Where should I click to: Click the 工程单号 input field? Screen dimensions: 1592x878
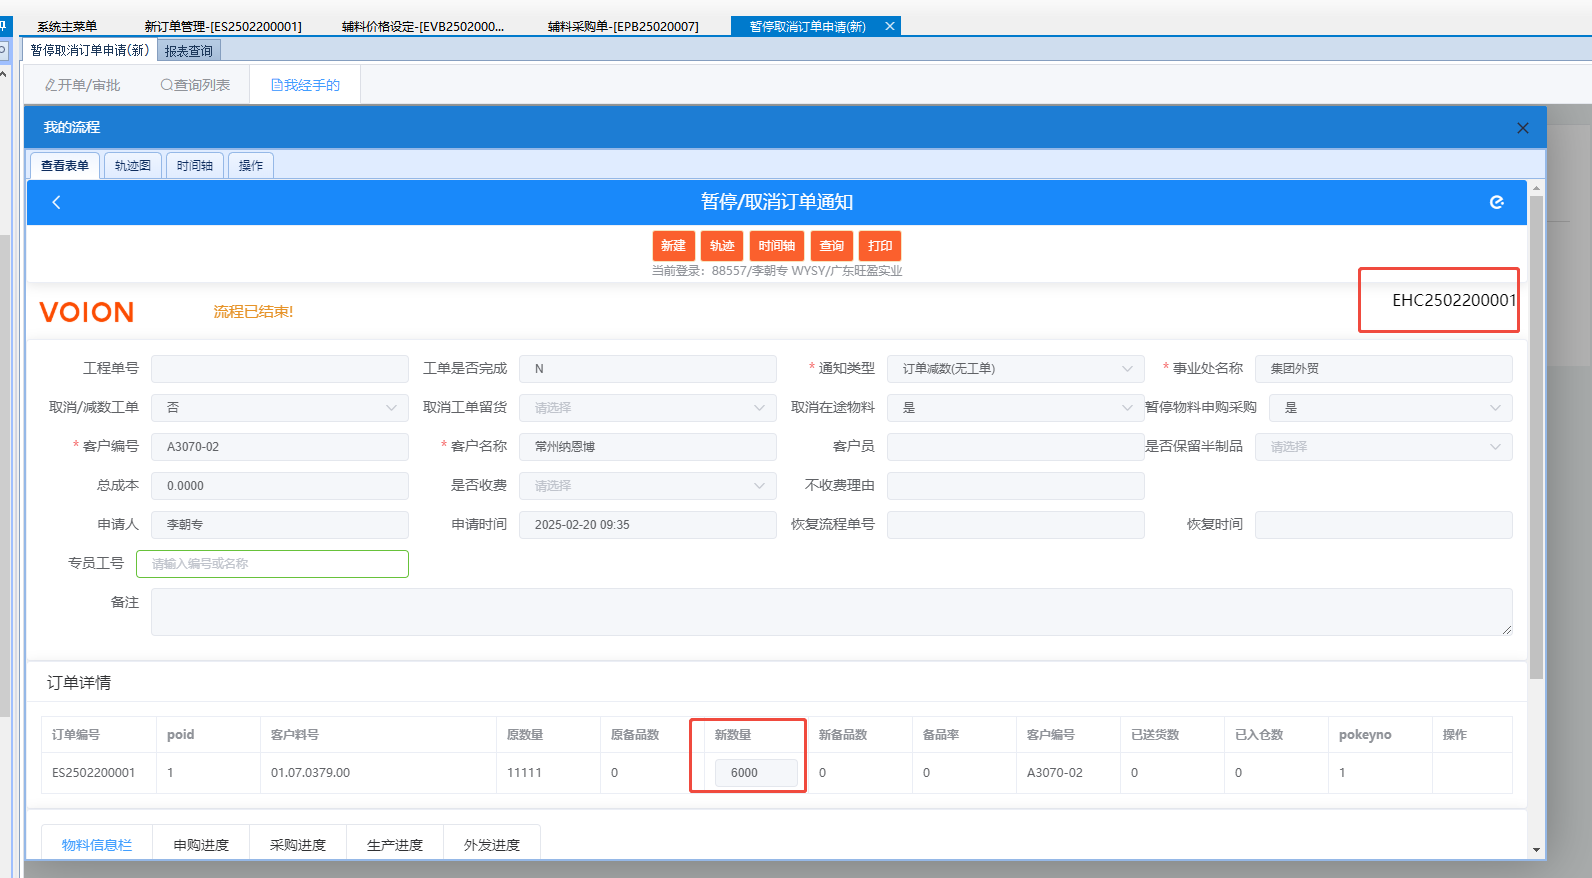click(x=280, y=369)
